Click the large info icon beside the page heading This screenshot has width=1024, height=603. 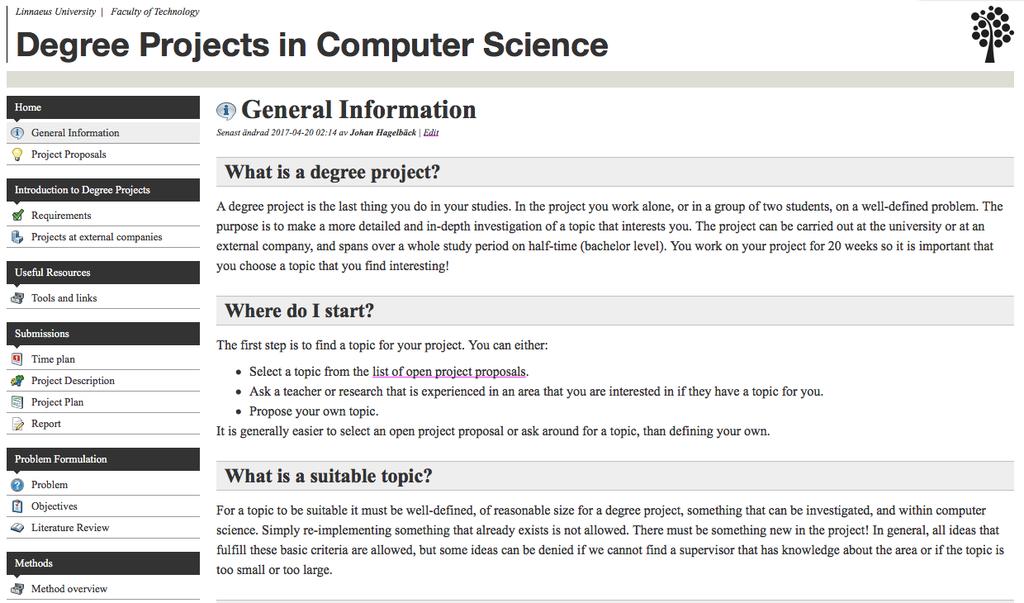[226, 111]
